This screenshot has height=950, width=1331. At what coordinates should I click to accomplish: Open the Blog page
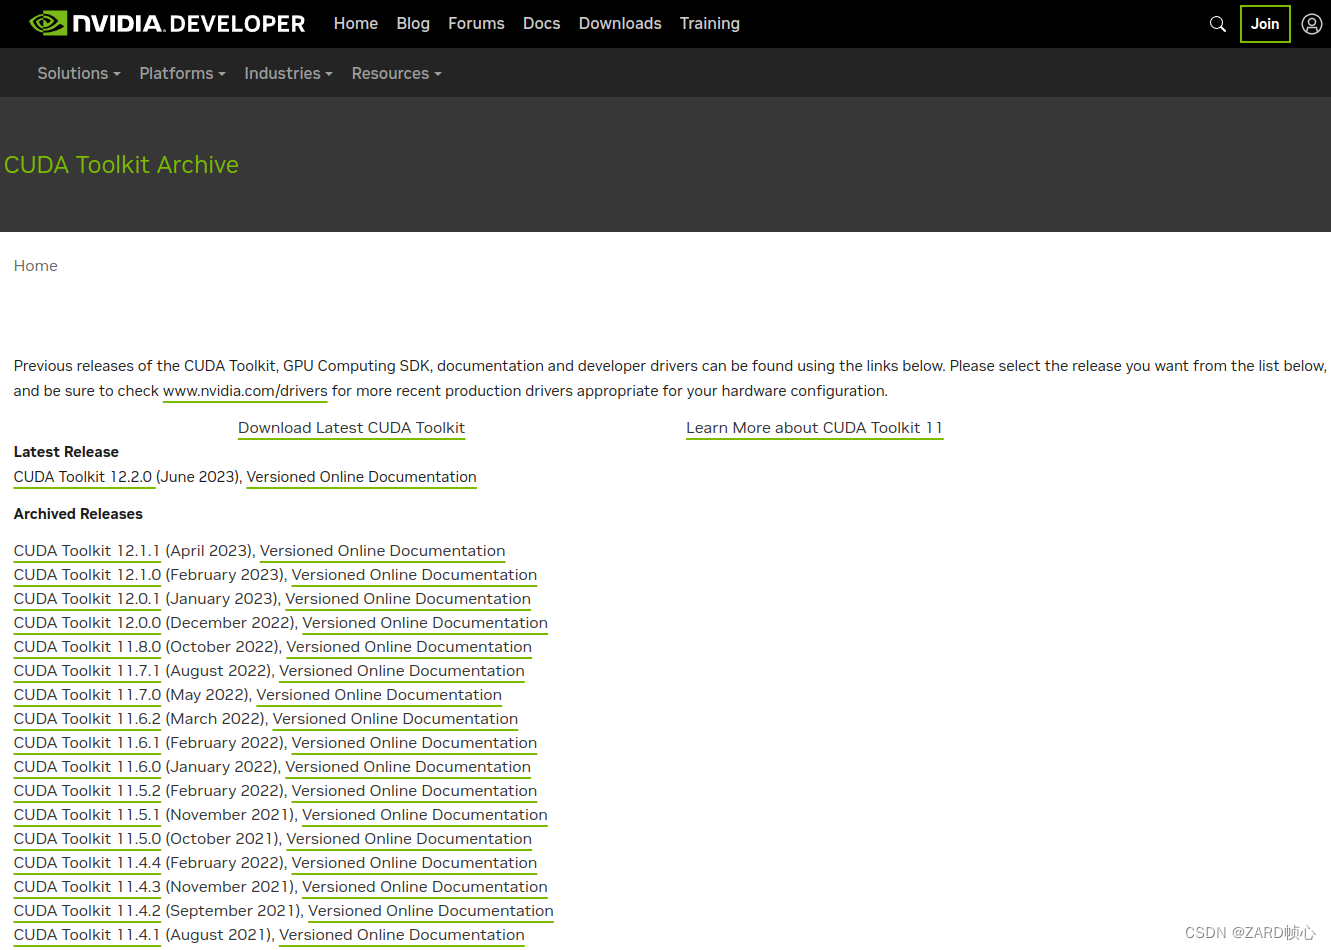point(413,23)
